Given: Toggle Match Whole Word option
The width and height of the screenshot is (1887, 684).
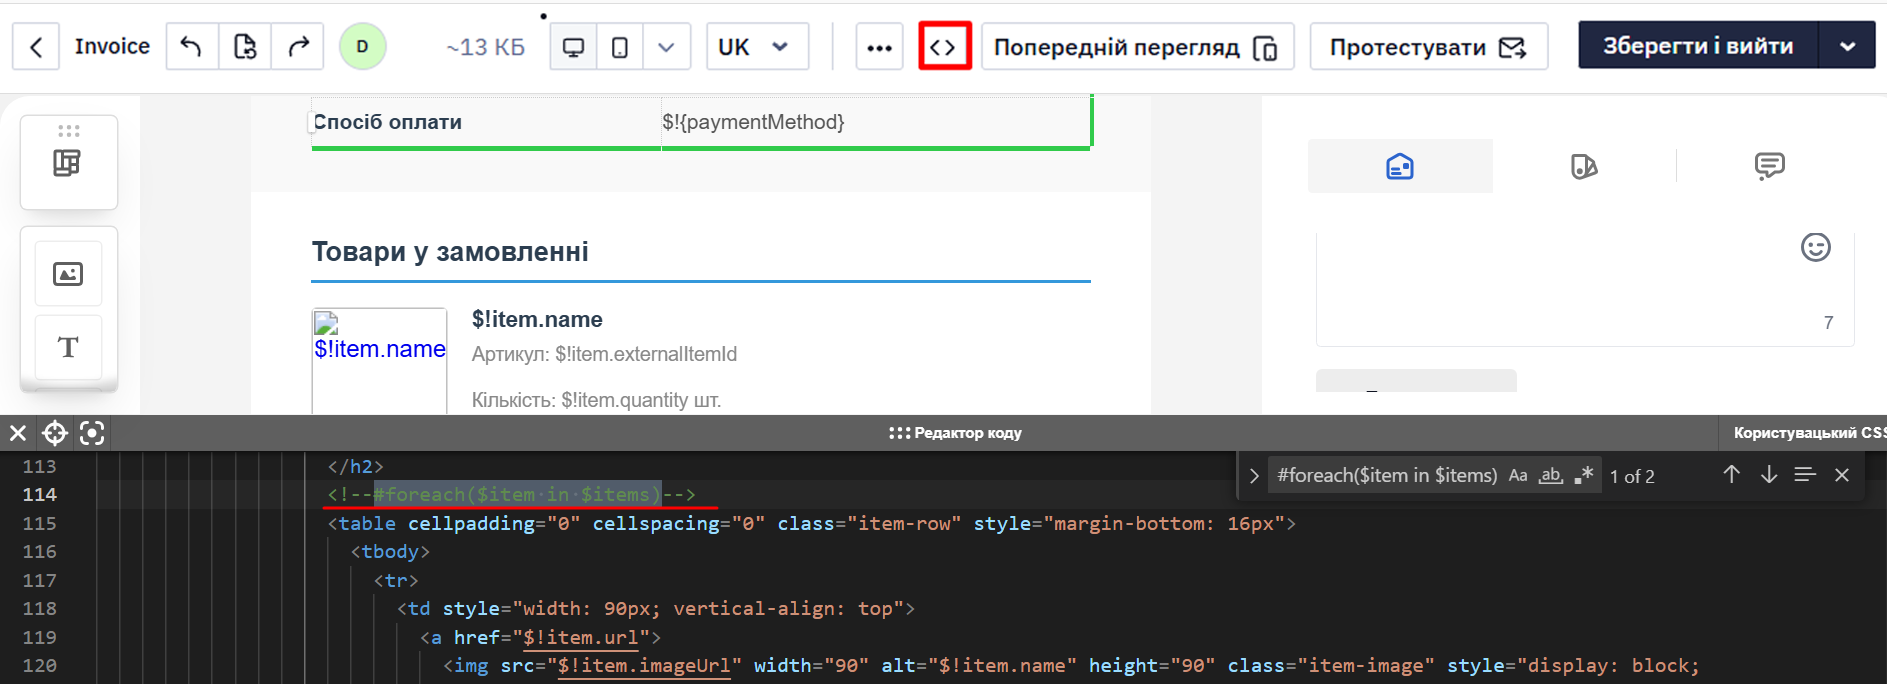Looking at the screenshot, I should [x=1550, y=476].
